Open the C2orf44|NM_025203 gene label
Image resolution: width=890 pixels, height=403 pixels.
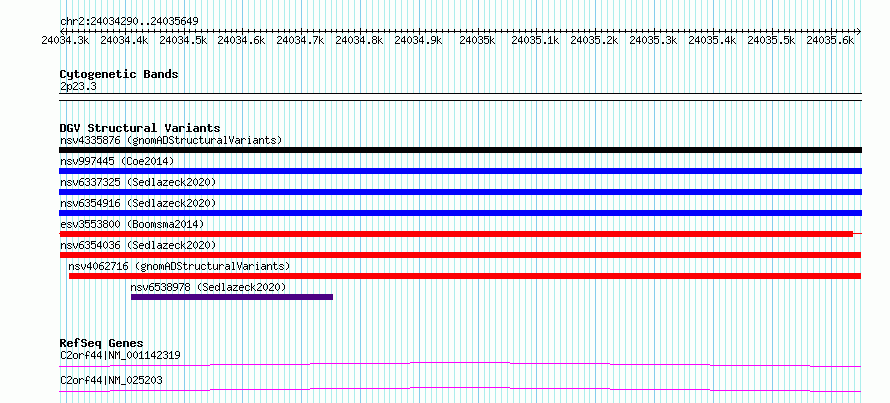[x=111, y=380]
